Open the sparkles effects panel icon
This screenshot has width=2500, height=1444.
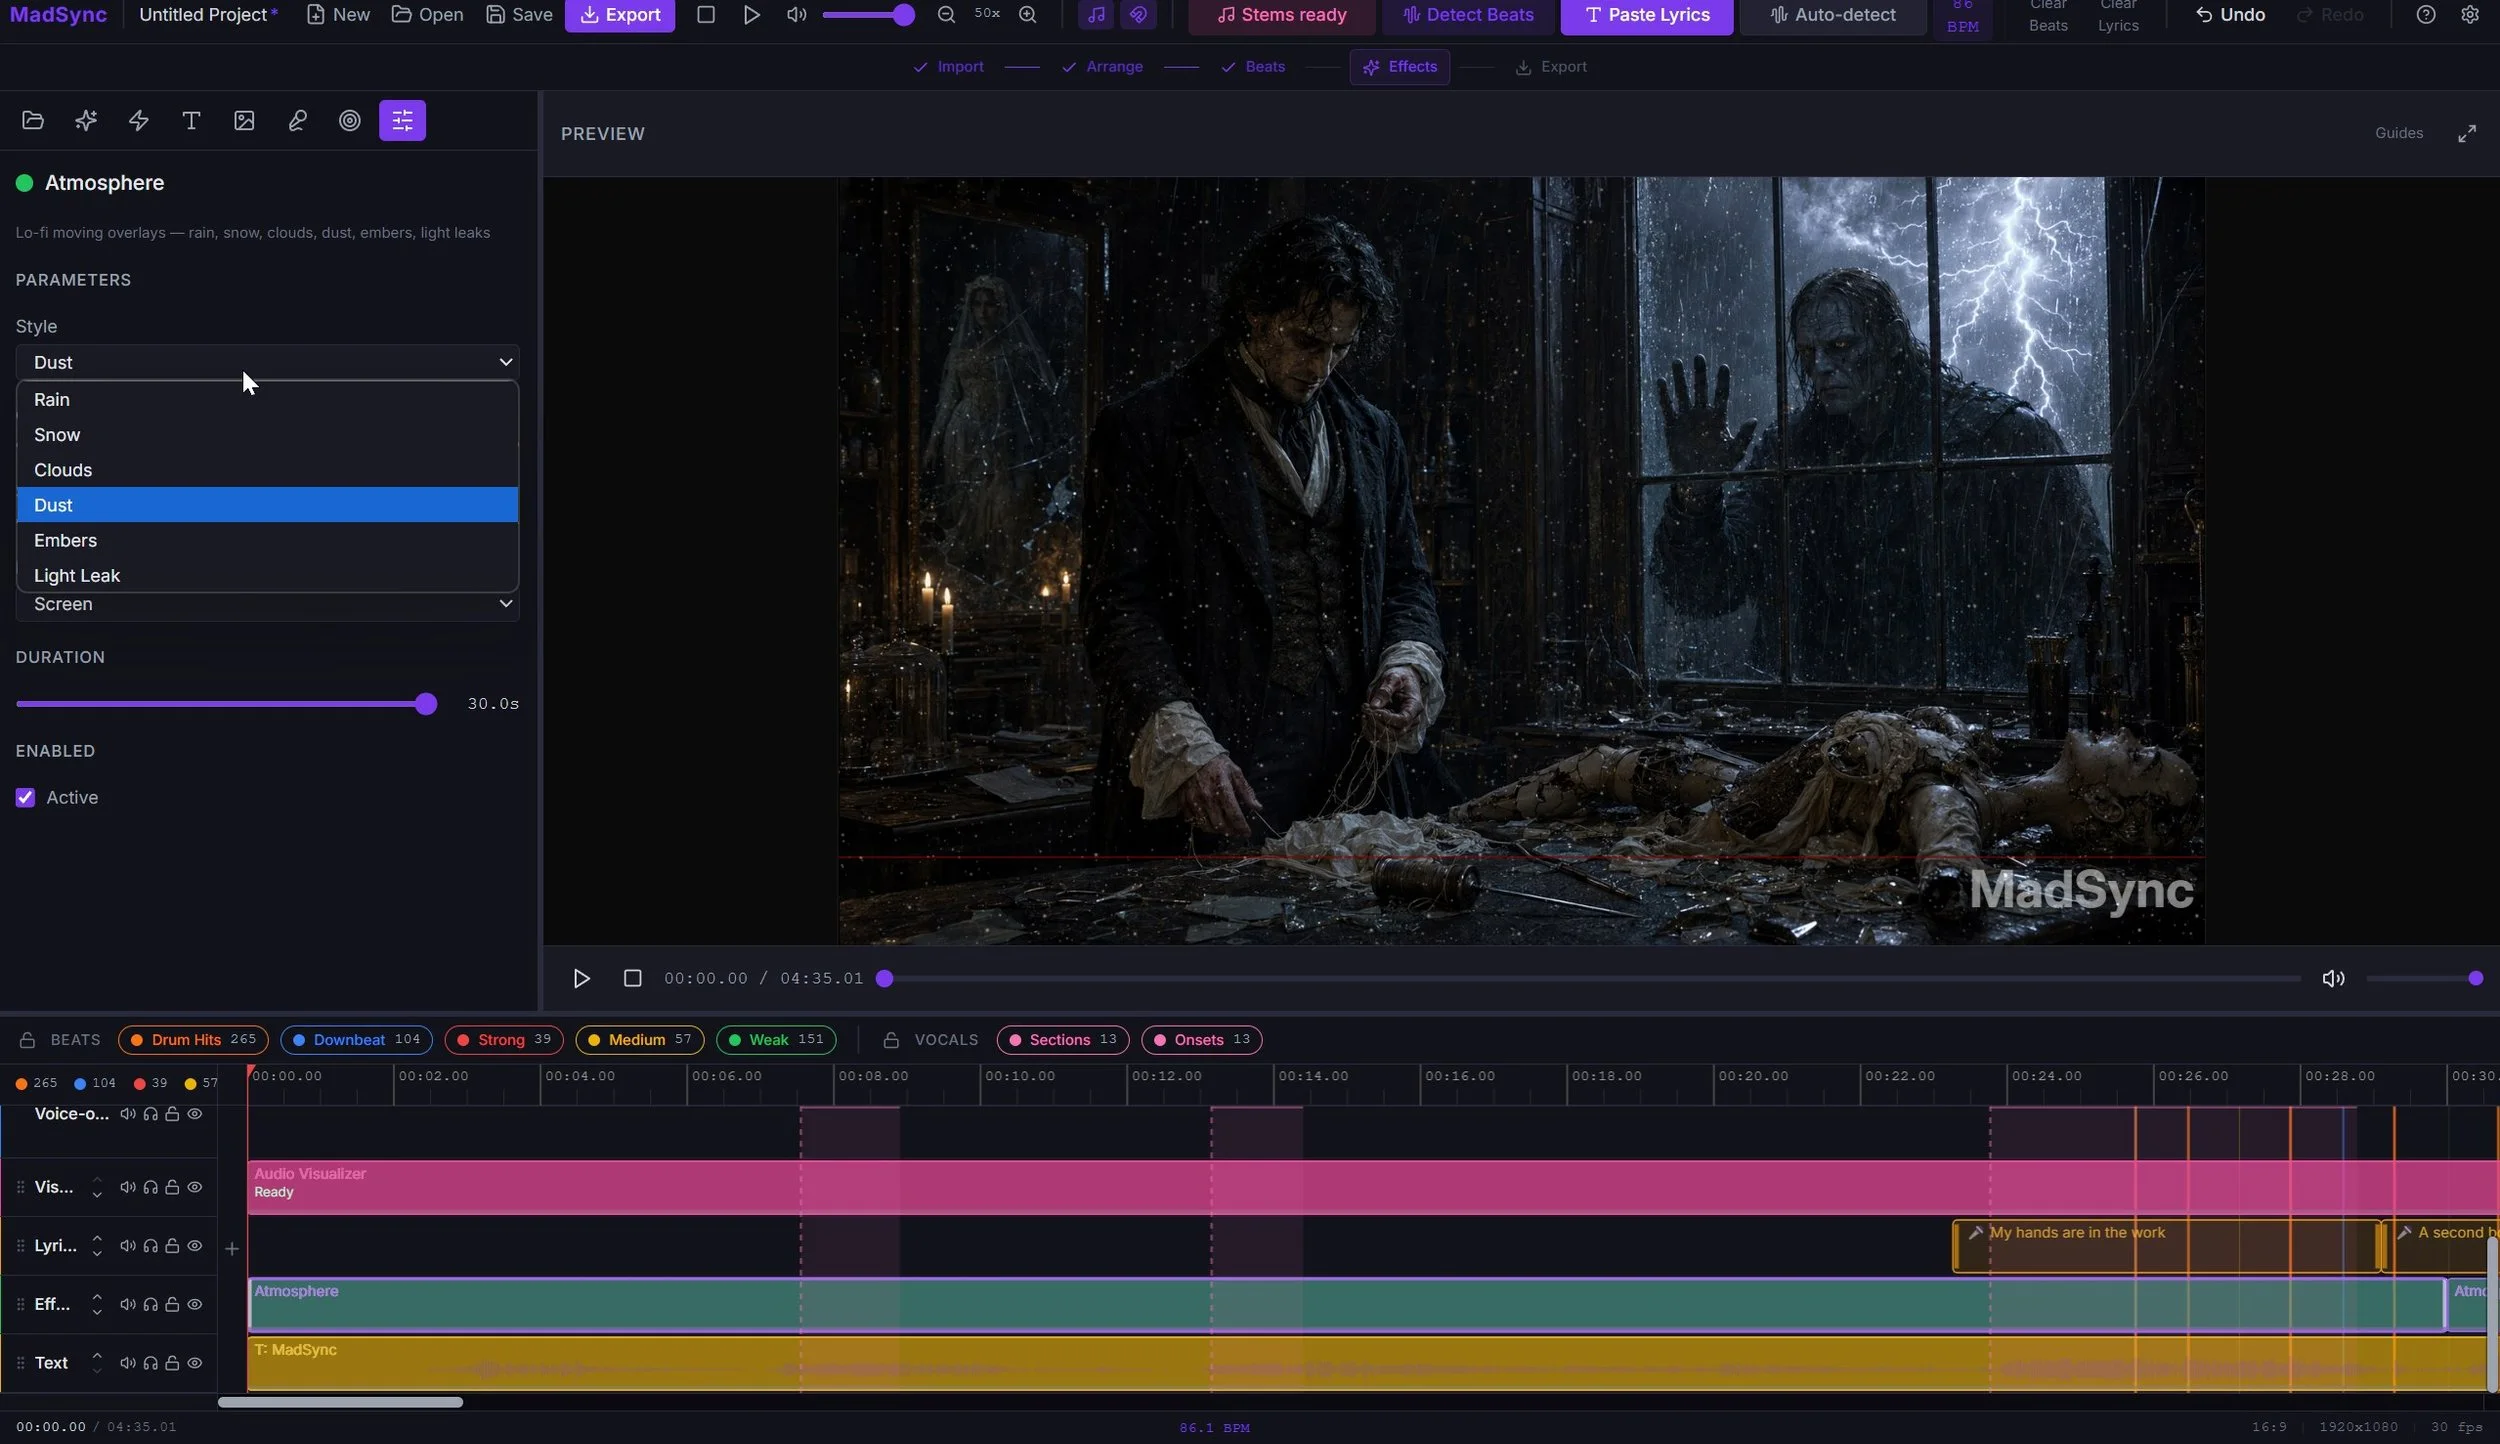coord(86,121)
